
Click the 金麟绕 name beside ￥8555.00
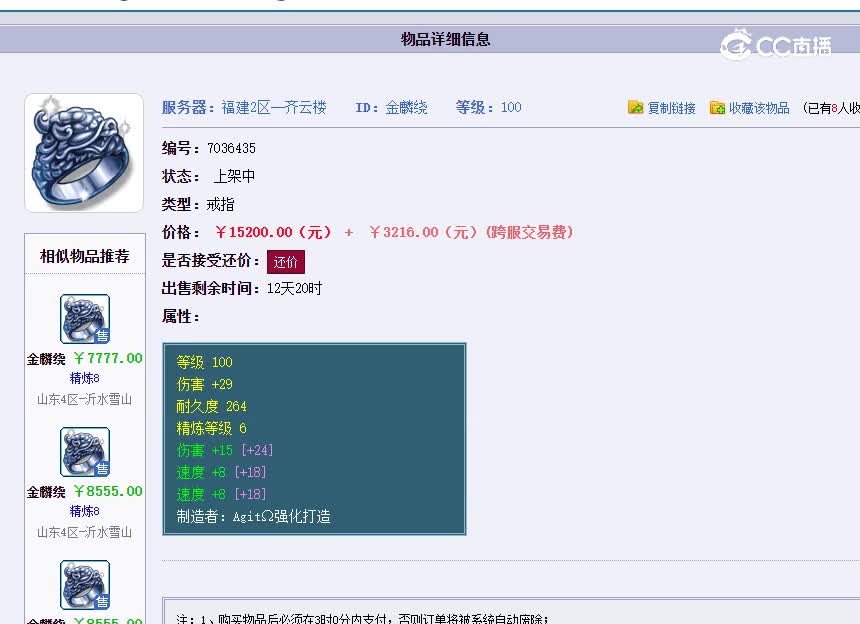46,492
